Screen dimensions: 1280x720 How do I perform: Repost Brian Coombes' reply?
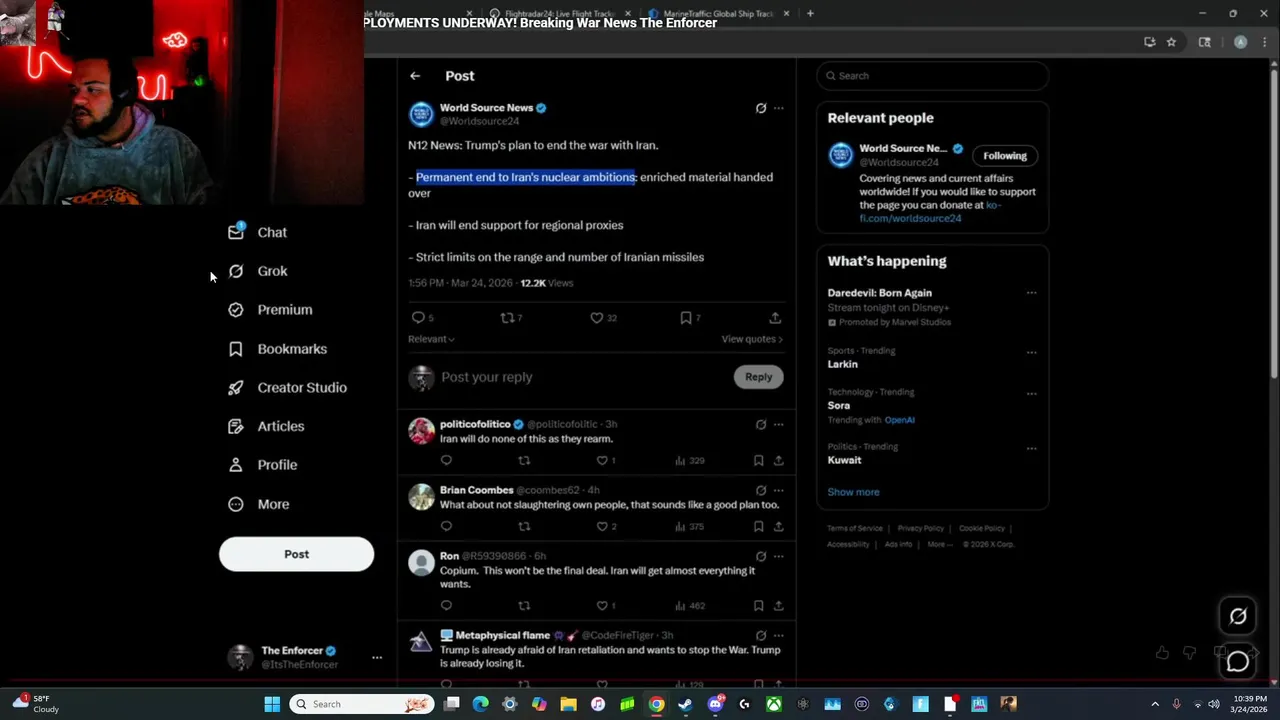(524, 527)
